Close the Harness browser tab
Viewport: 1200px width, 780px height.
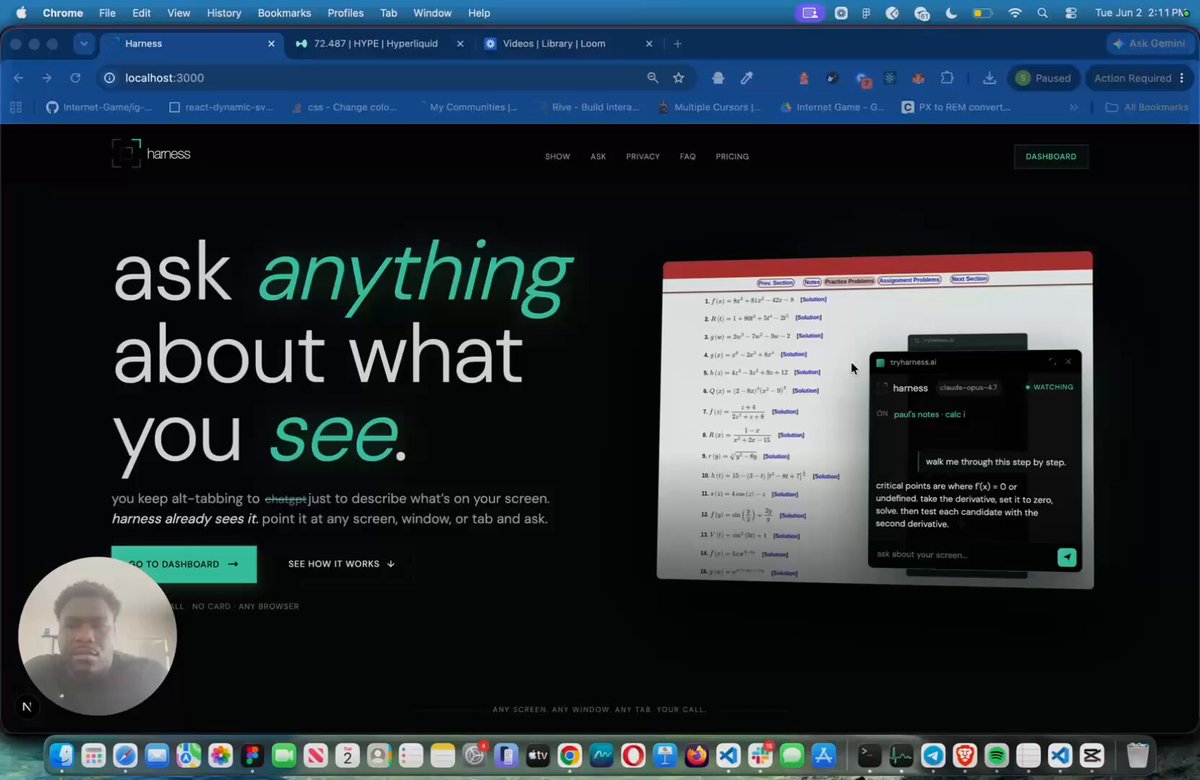click(272, 44)
